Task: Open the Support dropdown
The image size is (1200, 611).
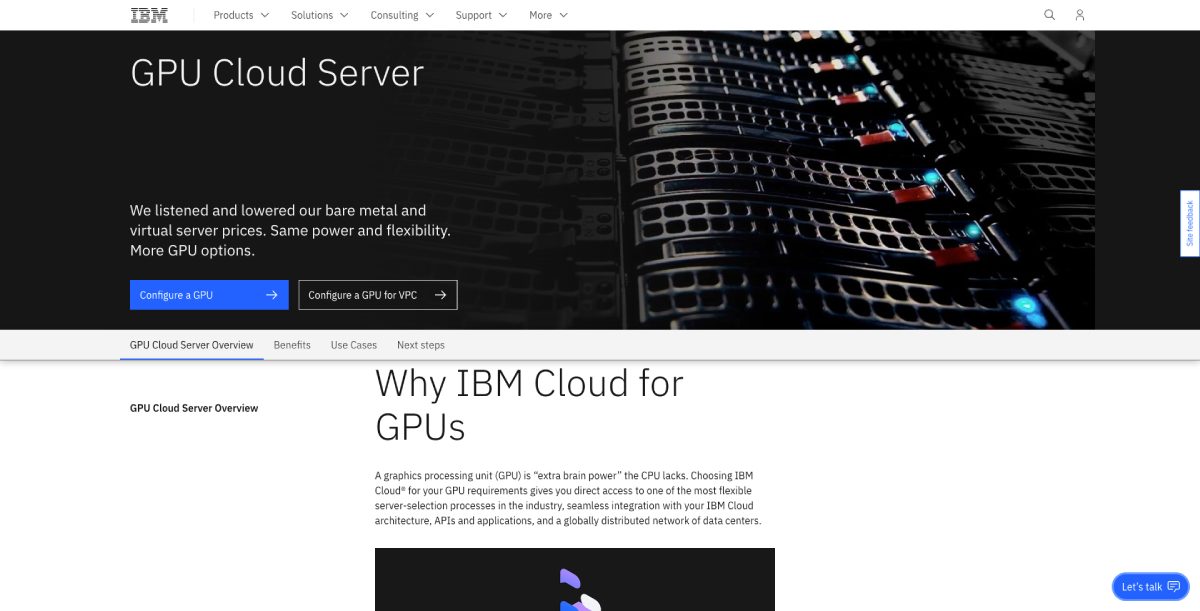Action: (x=480, y=15)
